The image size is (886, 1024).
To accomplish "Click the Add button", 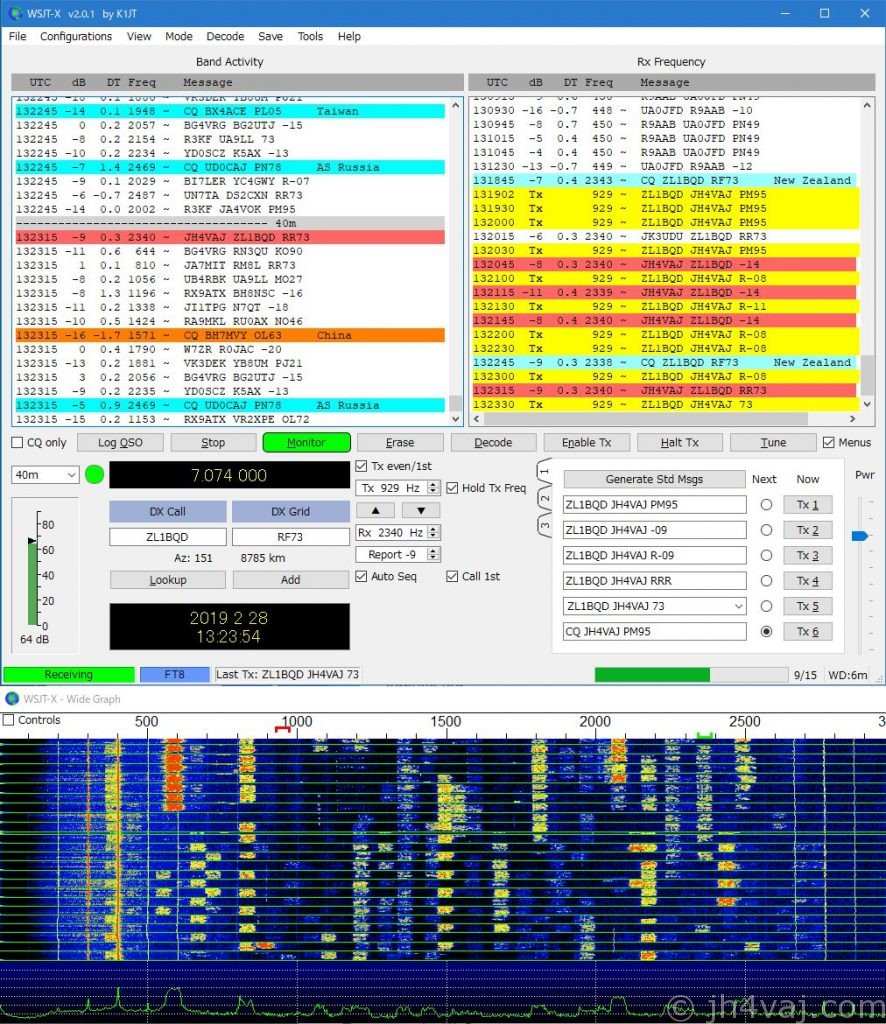I will [x=291, y=580].
